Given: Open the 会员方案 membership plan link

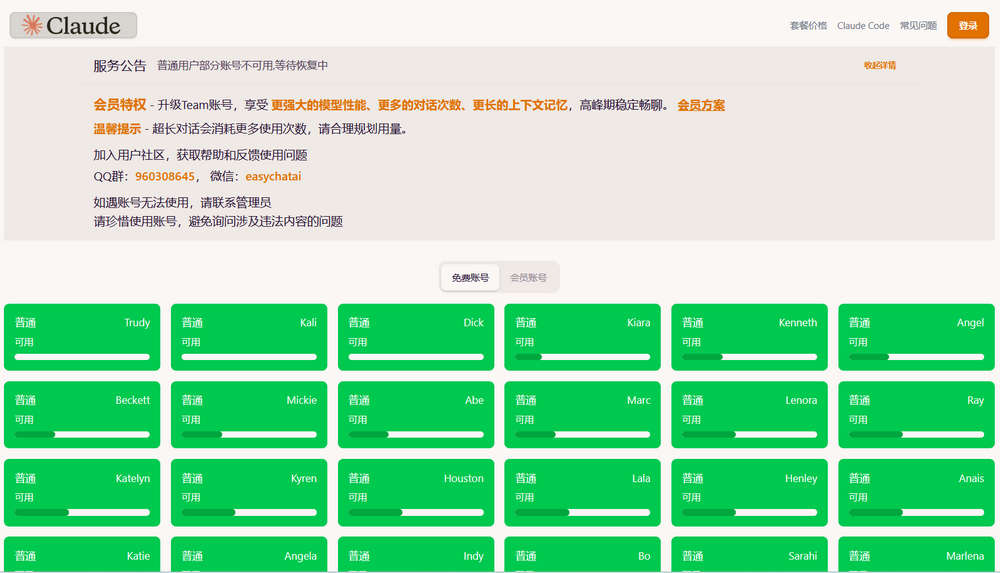Looking at the screenshot, I should [701, 105].
